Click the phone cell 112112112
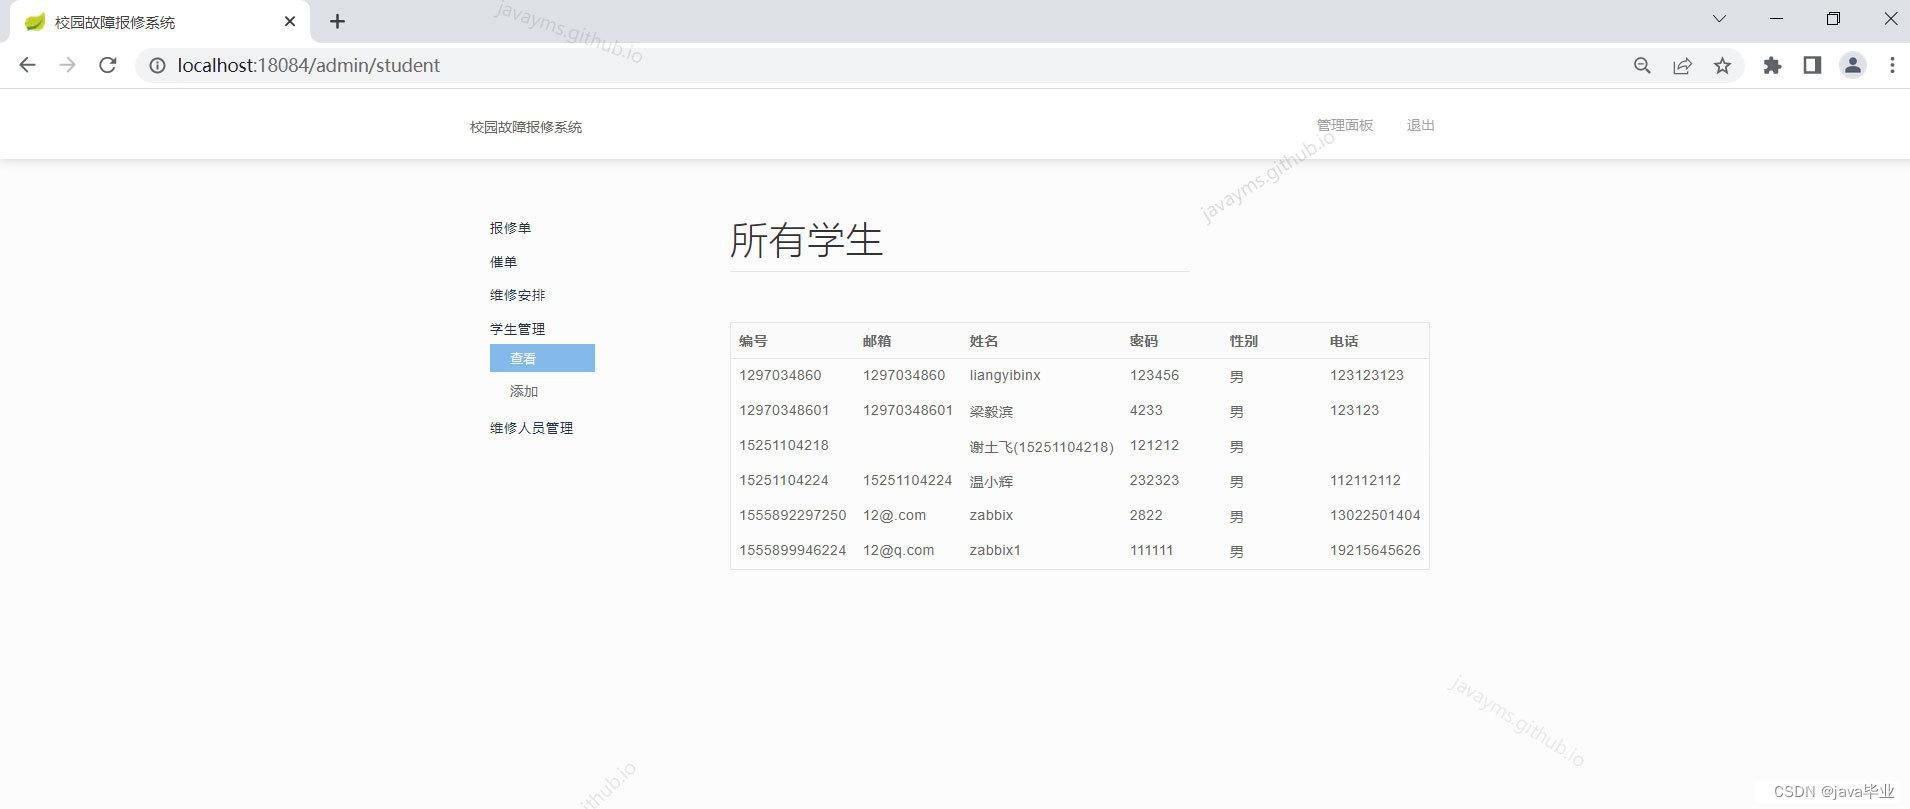The height and width of the screenshot is (809, 1910). tap(1365, 481)
